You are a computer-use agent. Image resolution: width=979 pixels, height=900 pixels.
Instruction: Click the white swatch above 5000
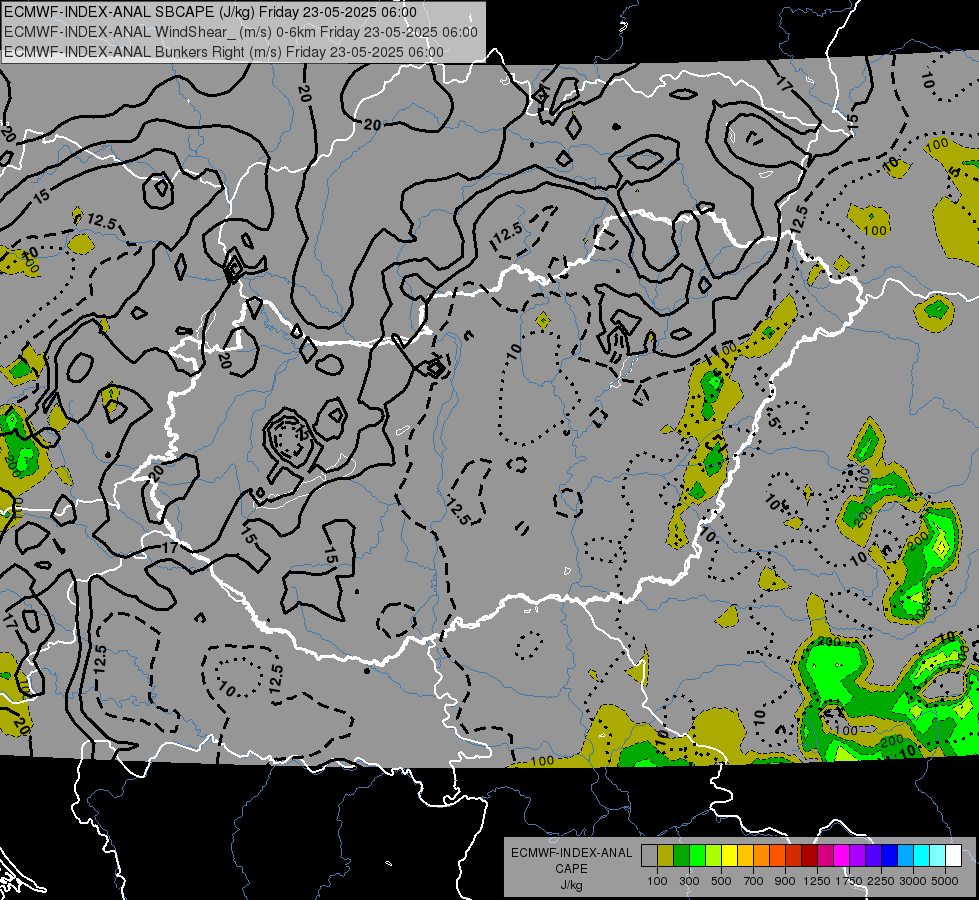click(954, 856)
